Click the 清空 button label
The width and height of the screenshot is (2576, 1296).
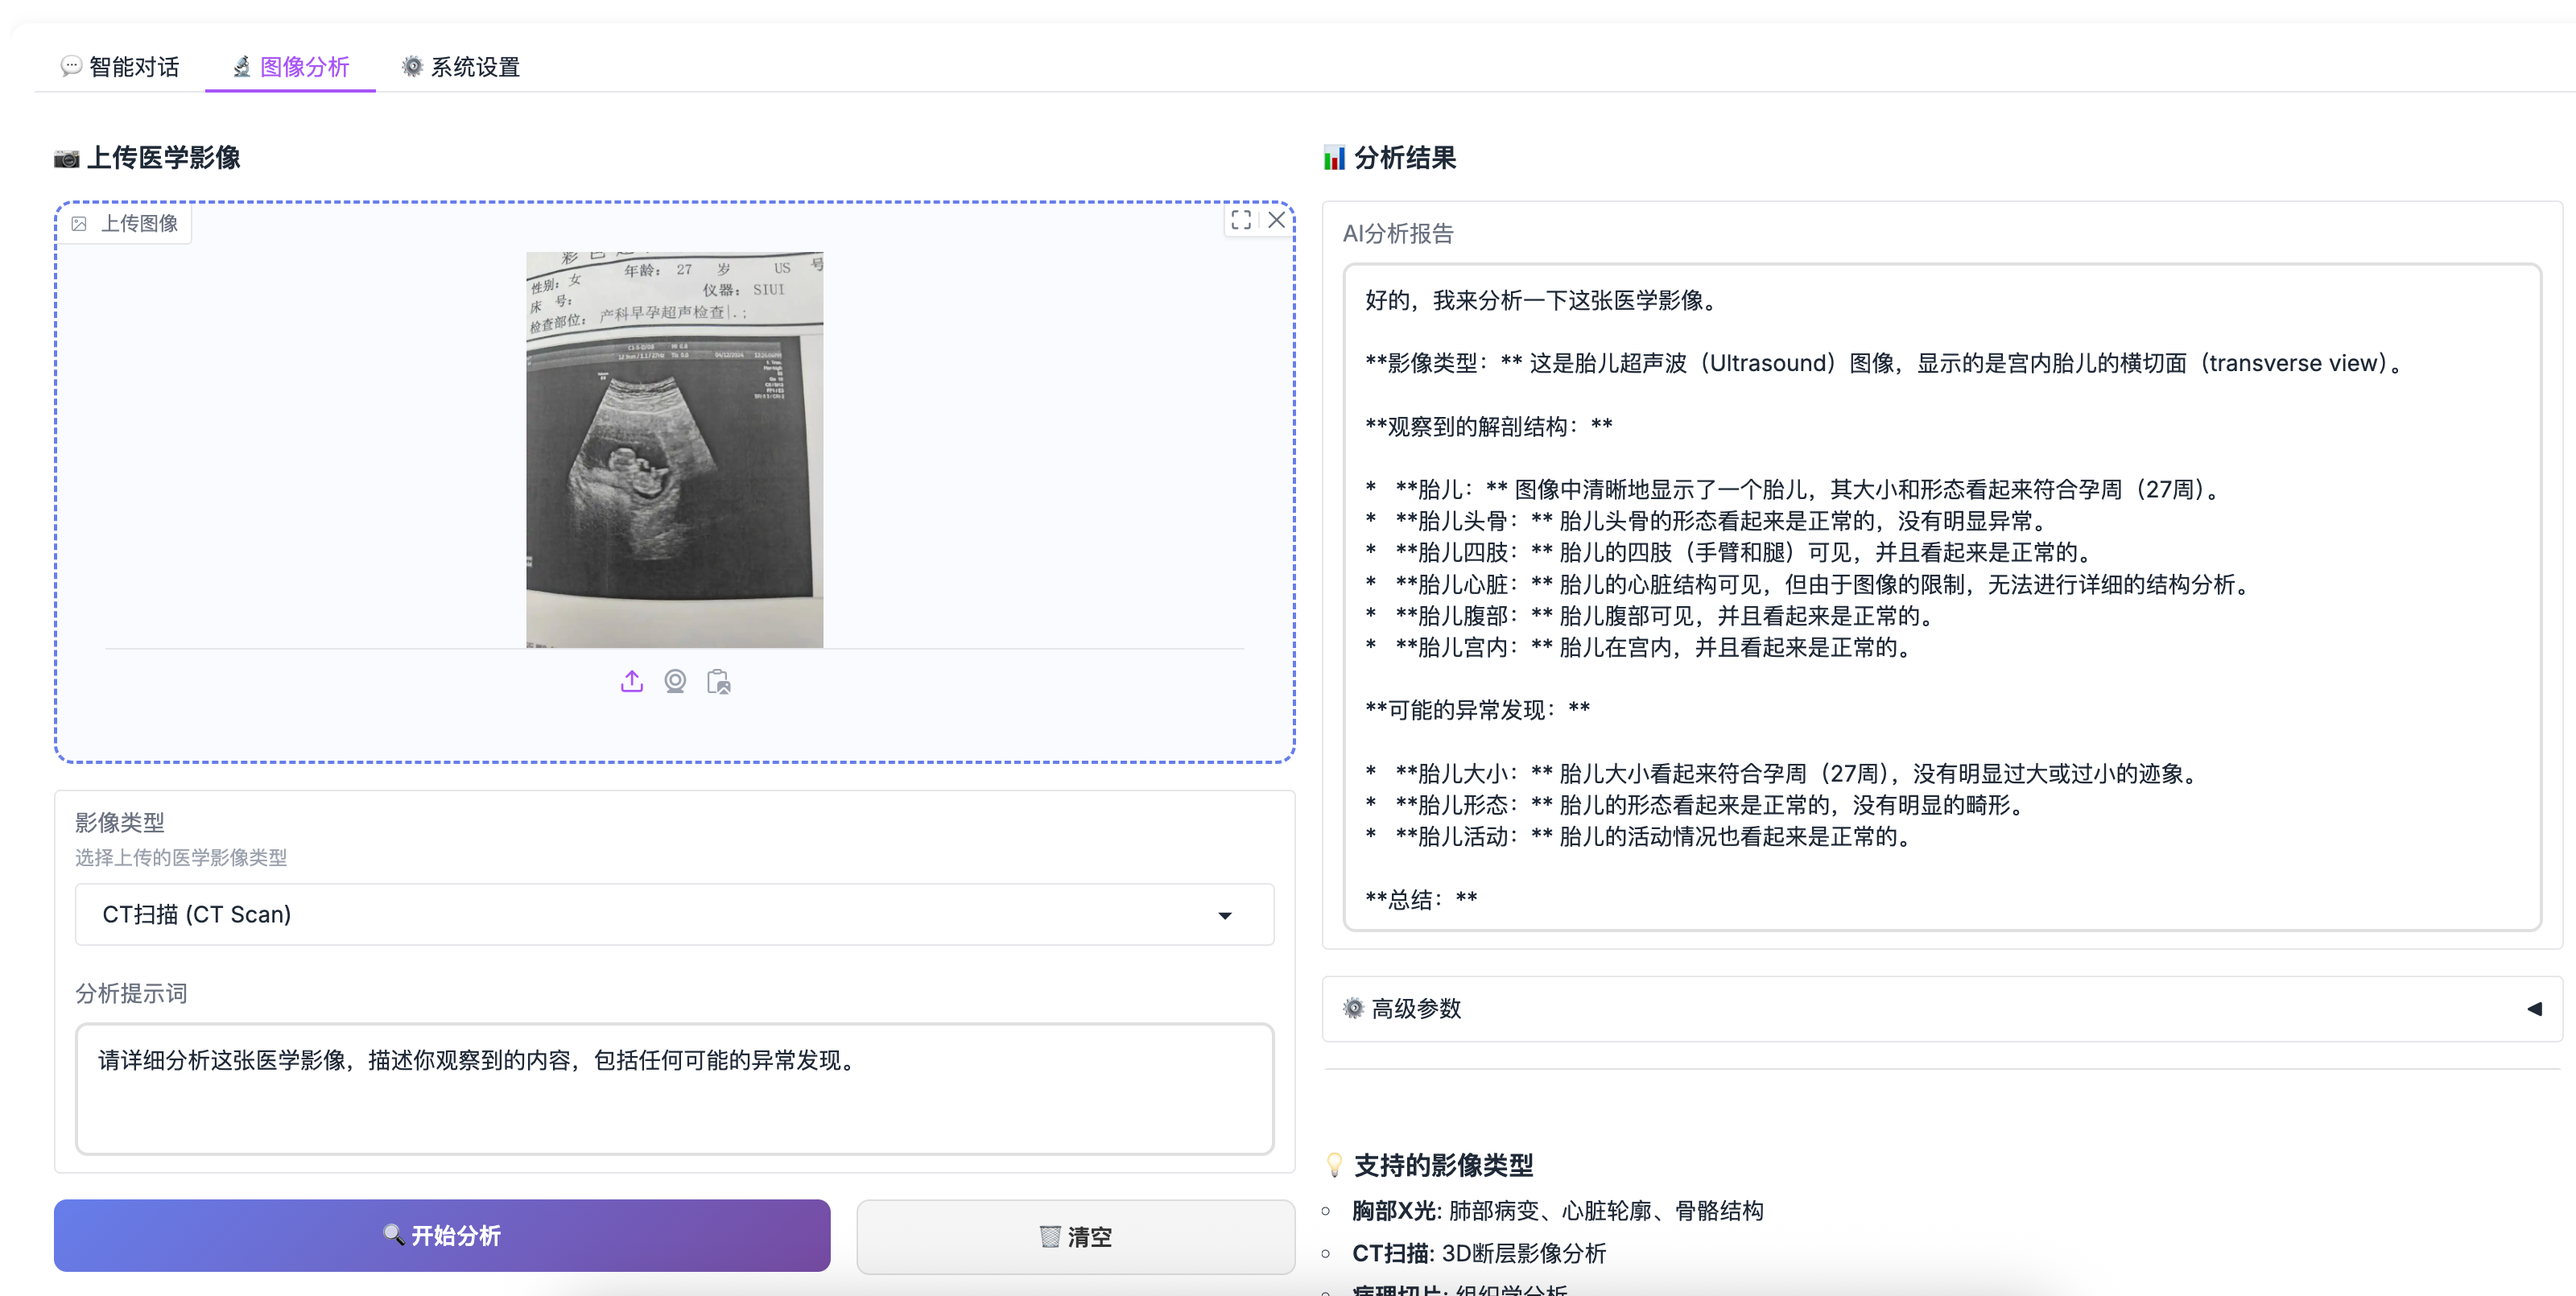coord(1089,1237)
